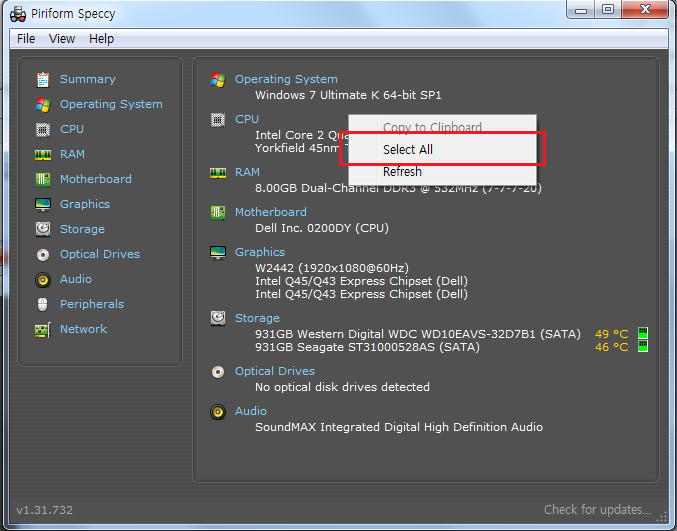The height and width of the screenshot is (531, 677).
Task: Choose Refresh in context menu
Action: pyautogui.click(x=443, y=172)
